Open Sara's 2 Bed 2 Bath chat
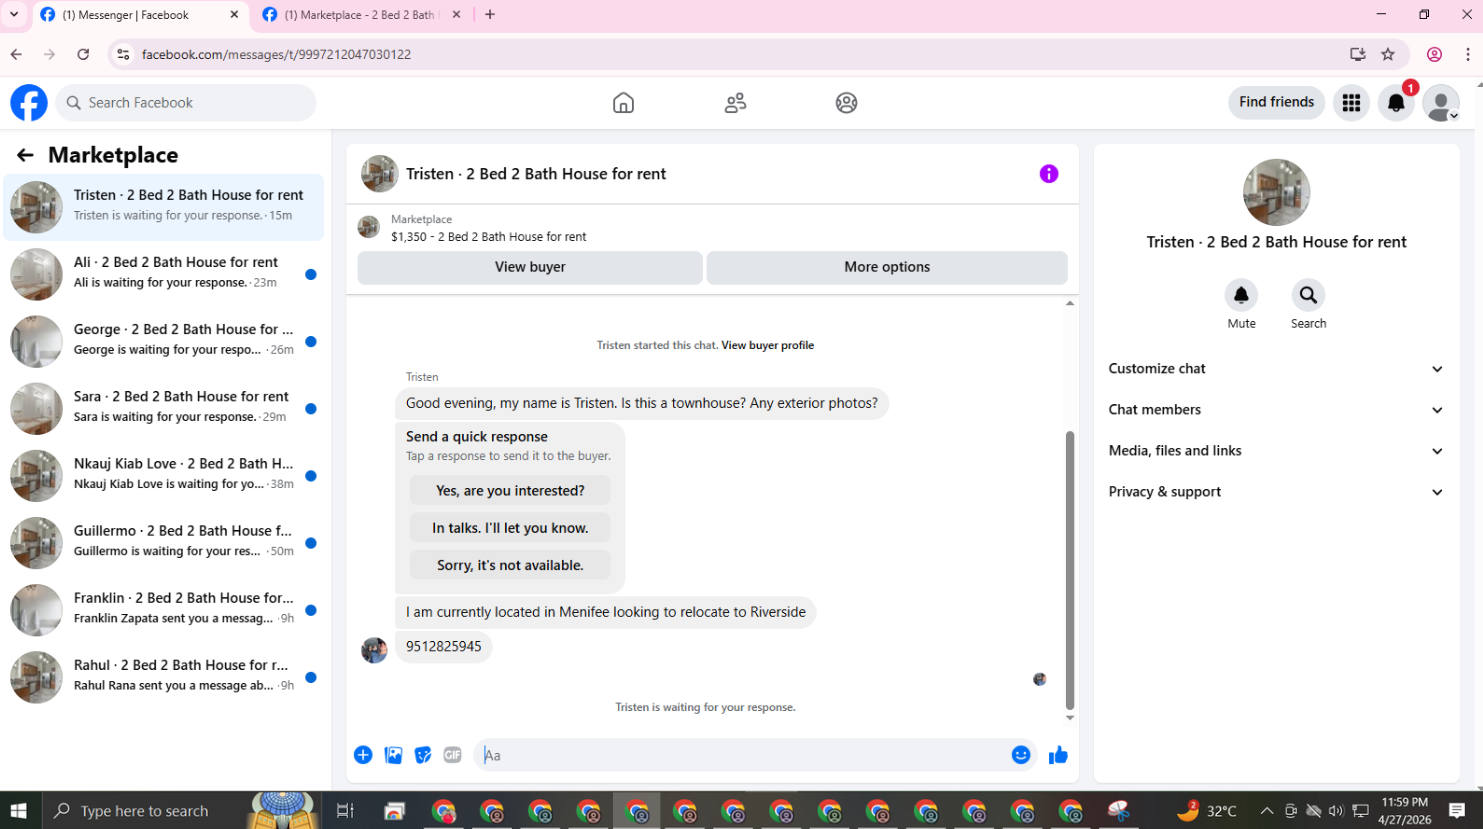 164,408
